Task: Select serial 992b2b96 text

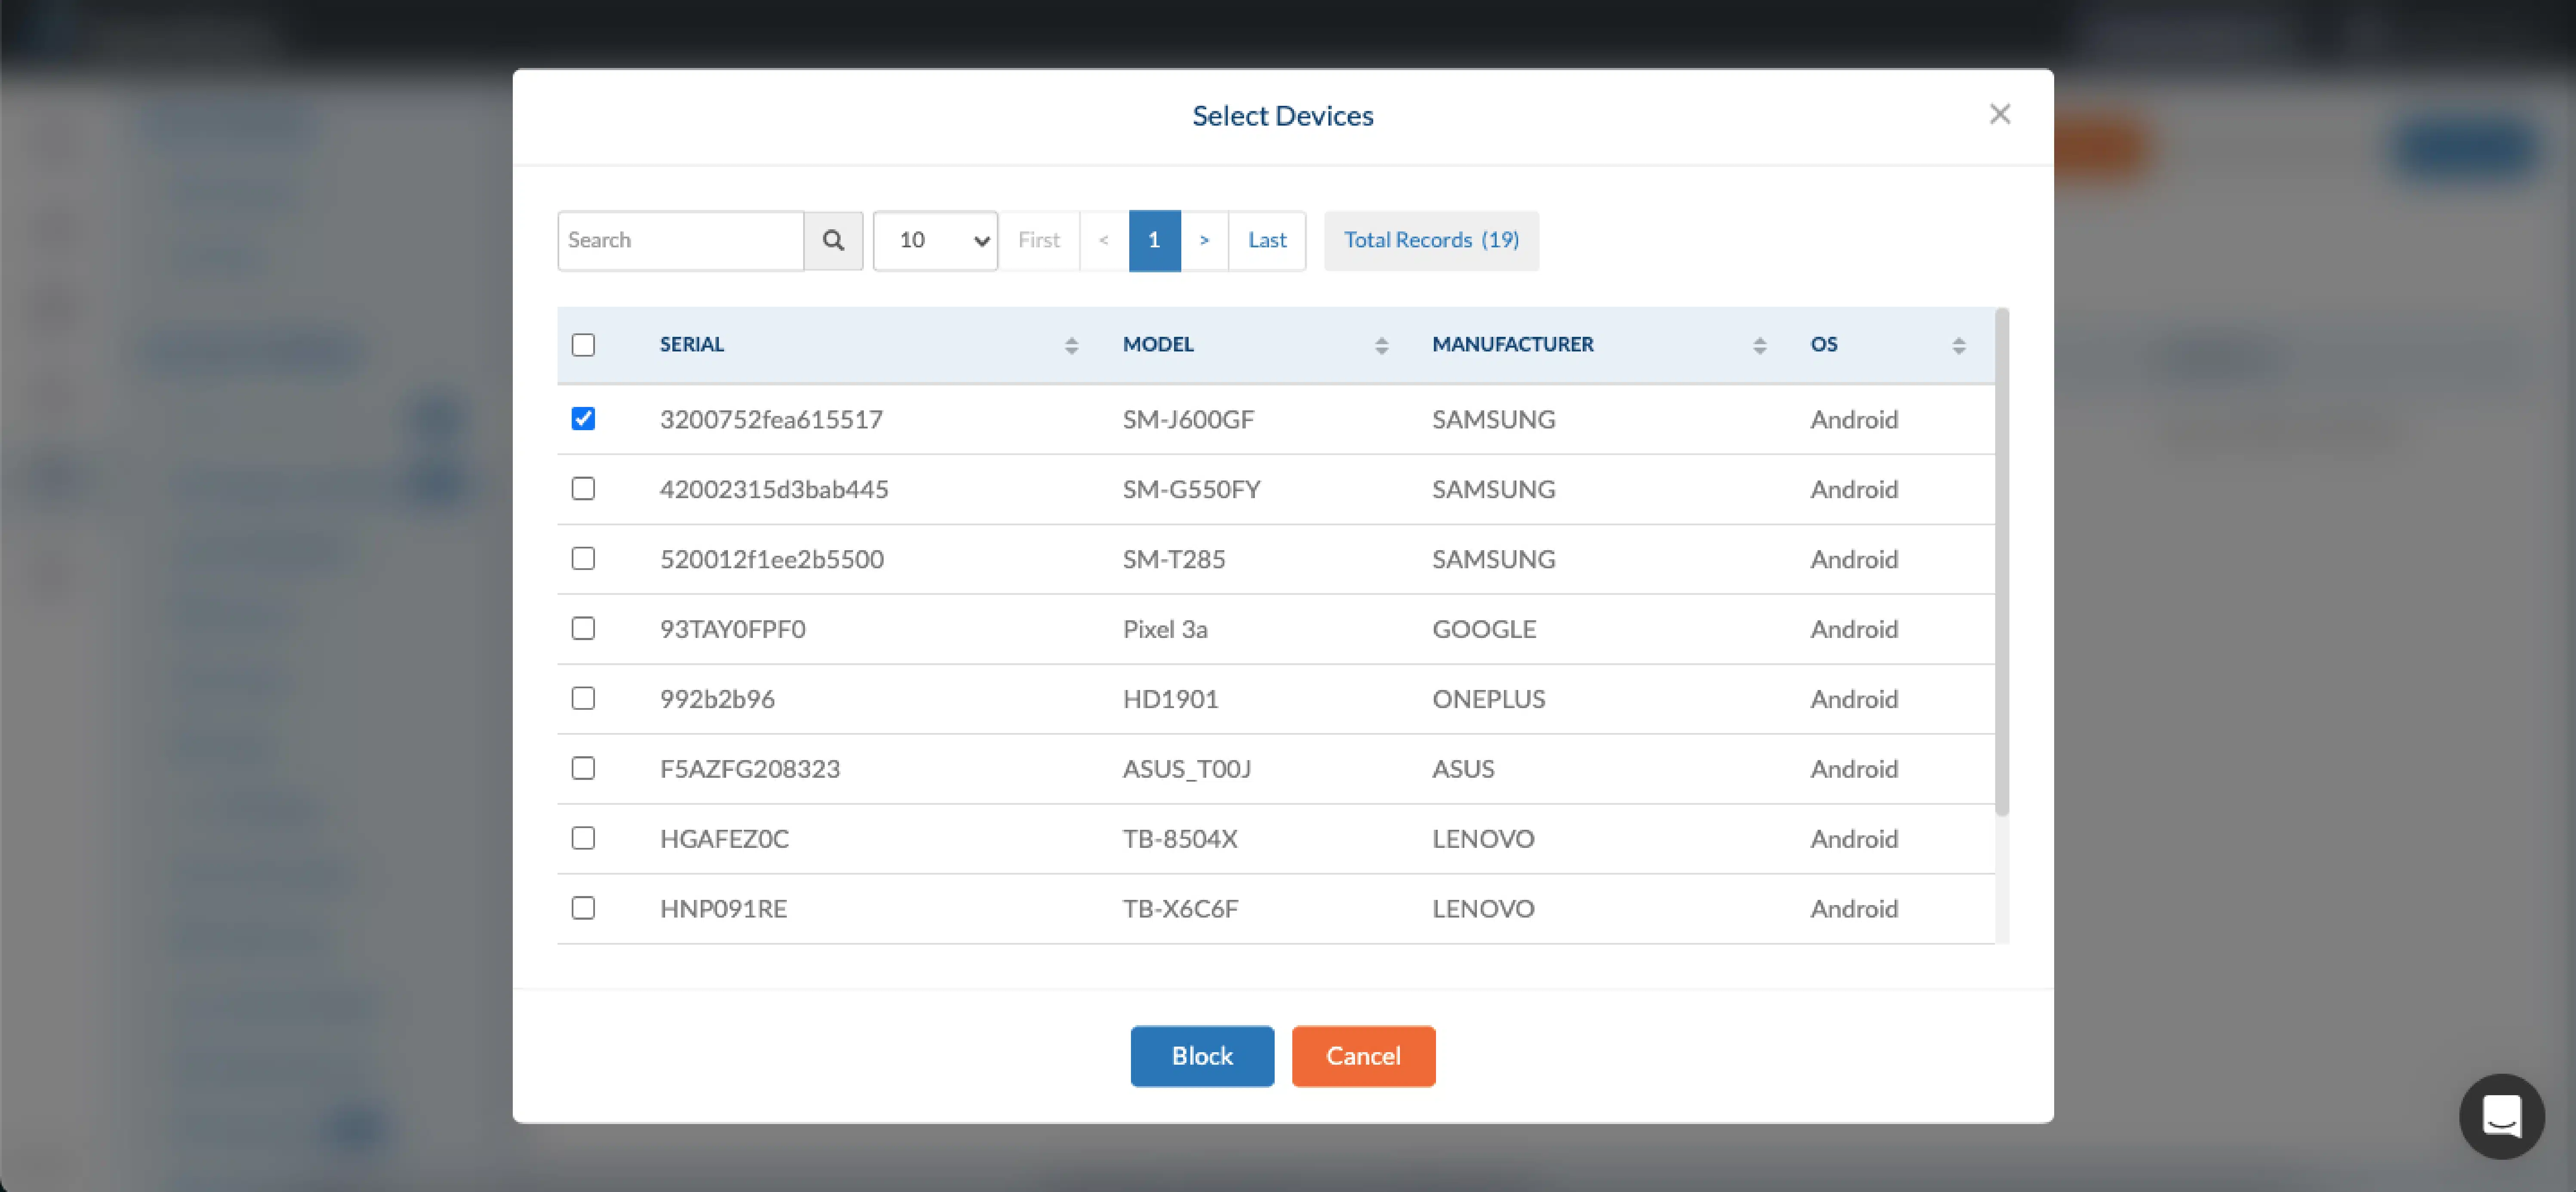Action: click(x=717, y=699)
